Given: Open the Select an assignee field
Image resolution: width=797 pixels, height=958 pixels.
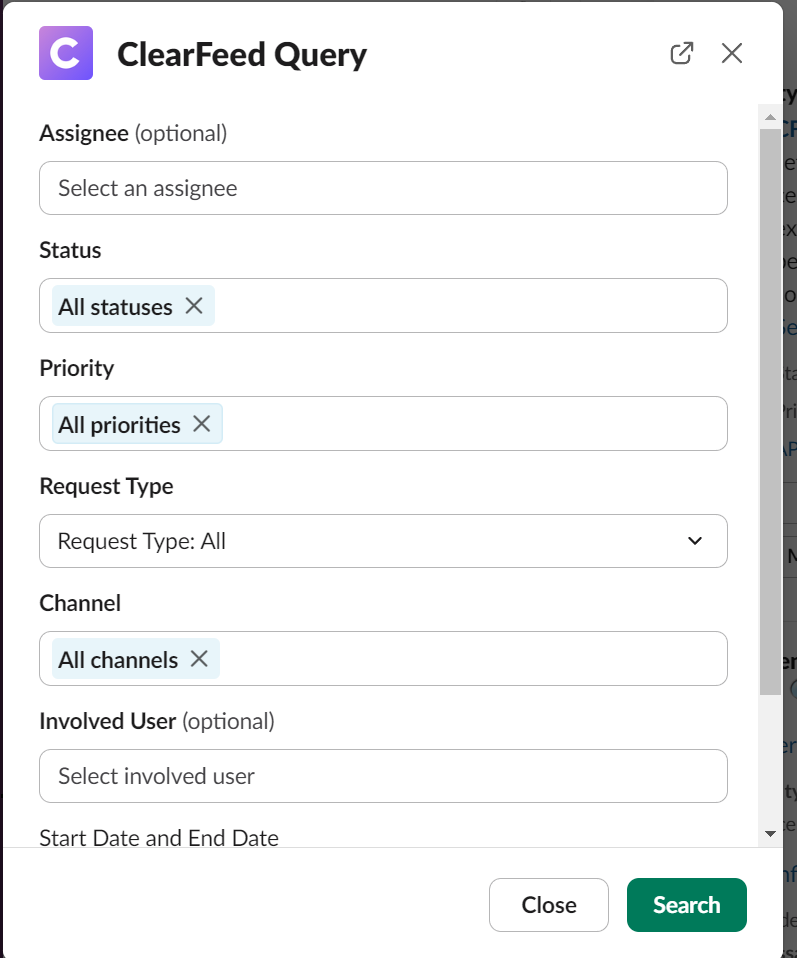Looking at the screenshot, I should (x=383, y=188).
